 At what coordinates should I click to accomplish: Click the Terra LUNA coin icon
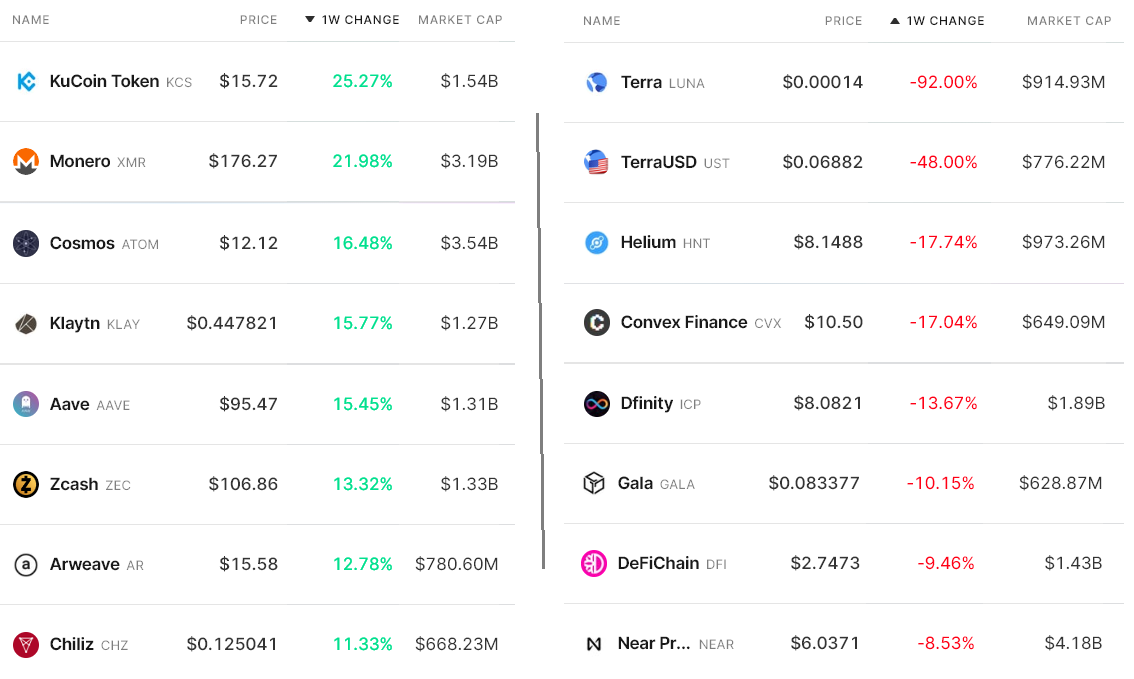(x=594, y=81)
